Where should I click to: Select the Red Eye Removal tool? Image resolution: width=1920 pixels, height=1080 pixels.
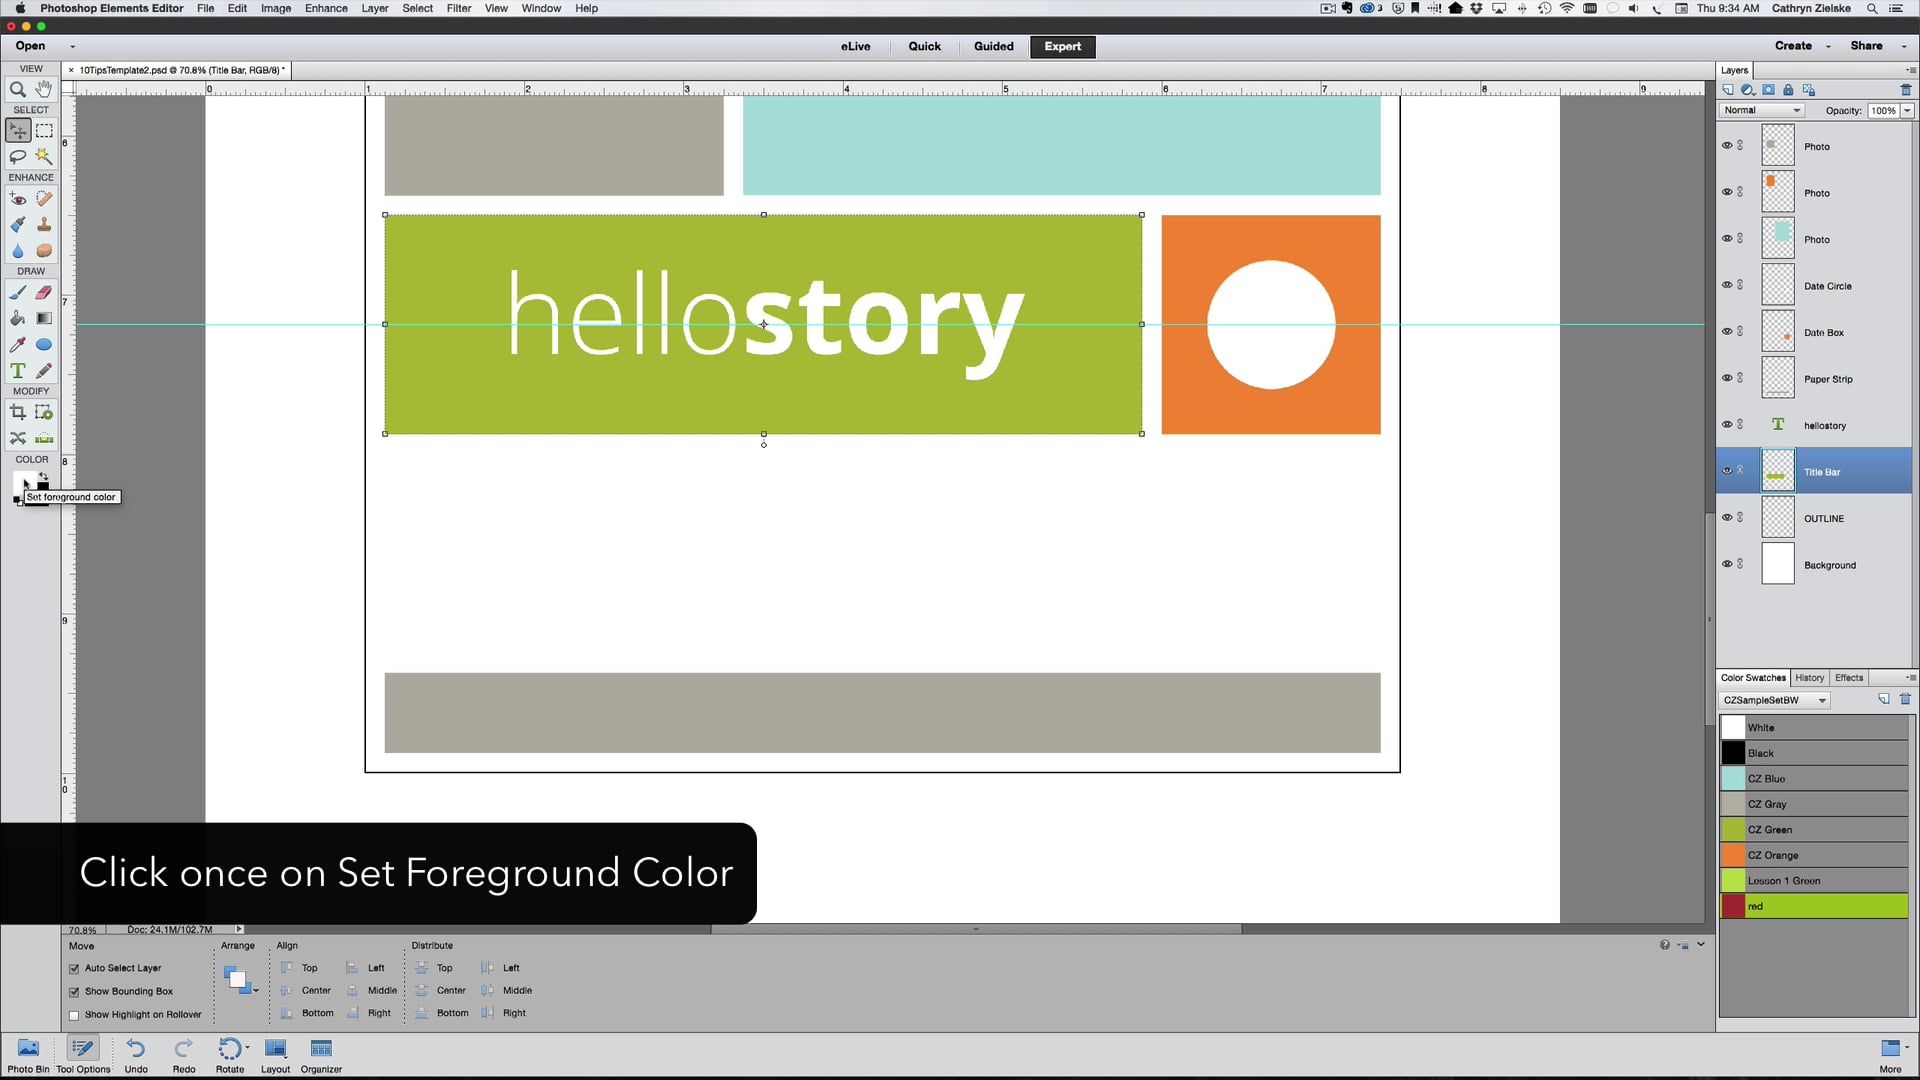coord(18,199)
